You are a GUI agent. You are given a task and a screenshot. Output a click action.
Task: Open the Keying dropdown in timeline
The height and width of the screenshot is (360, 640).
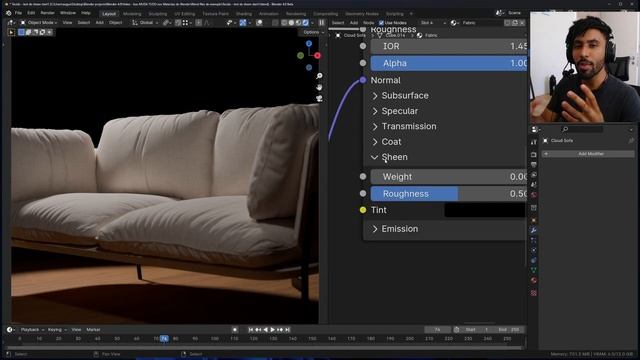coord(57,329)
